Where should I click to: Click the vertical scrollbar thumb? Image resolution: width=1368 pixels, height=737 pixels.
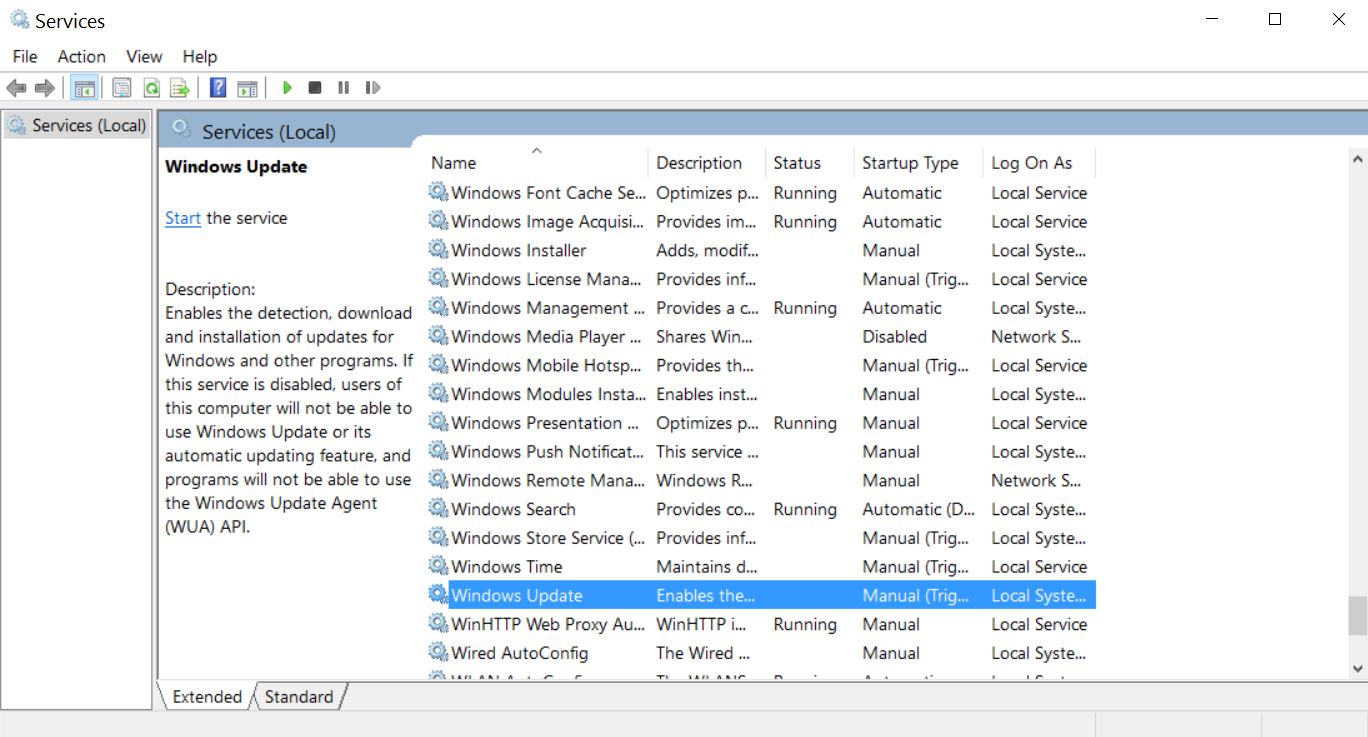(1357, 616)
